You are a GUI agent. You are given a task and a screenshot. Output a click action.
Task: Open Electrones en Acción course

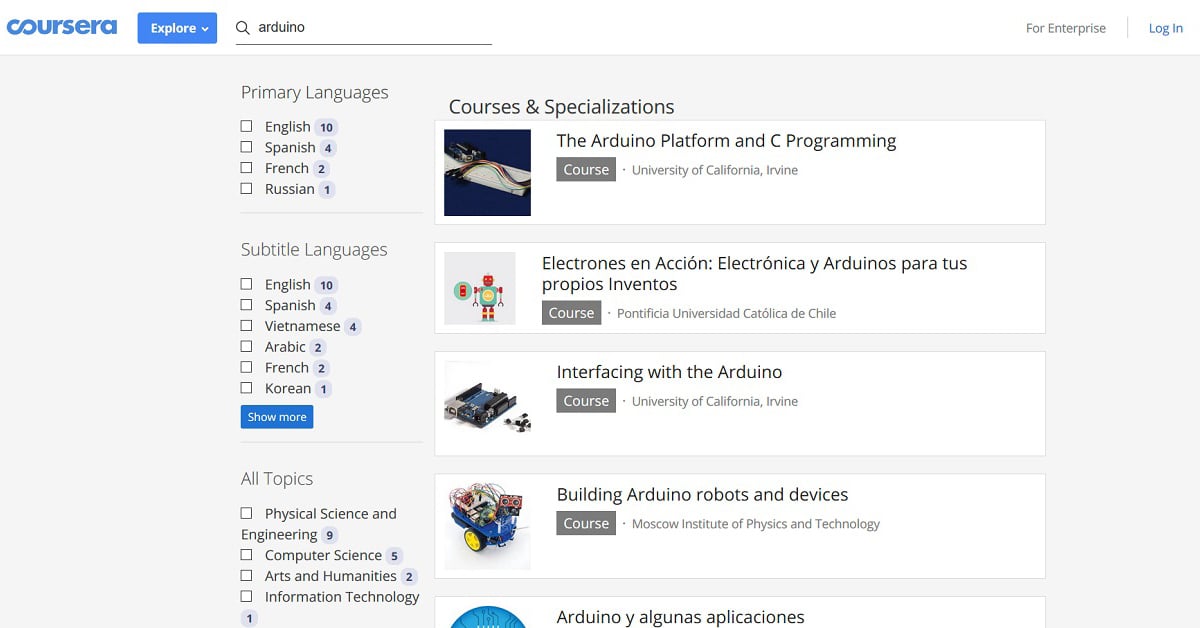[755, 274]
